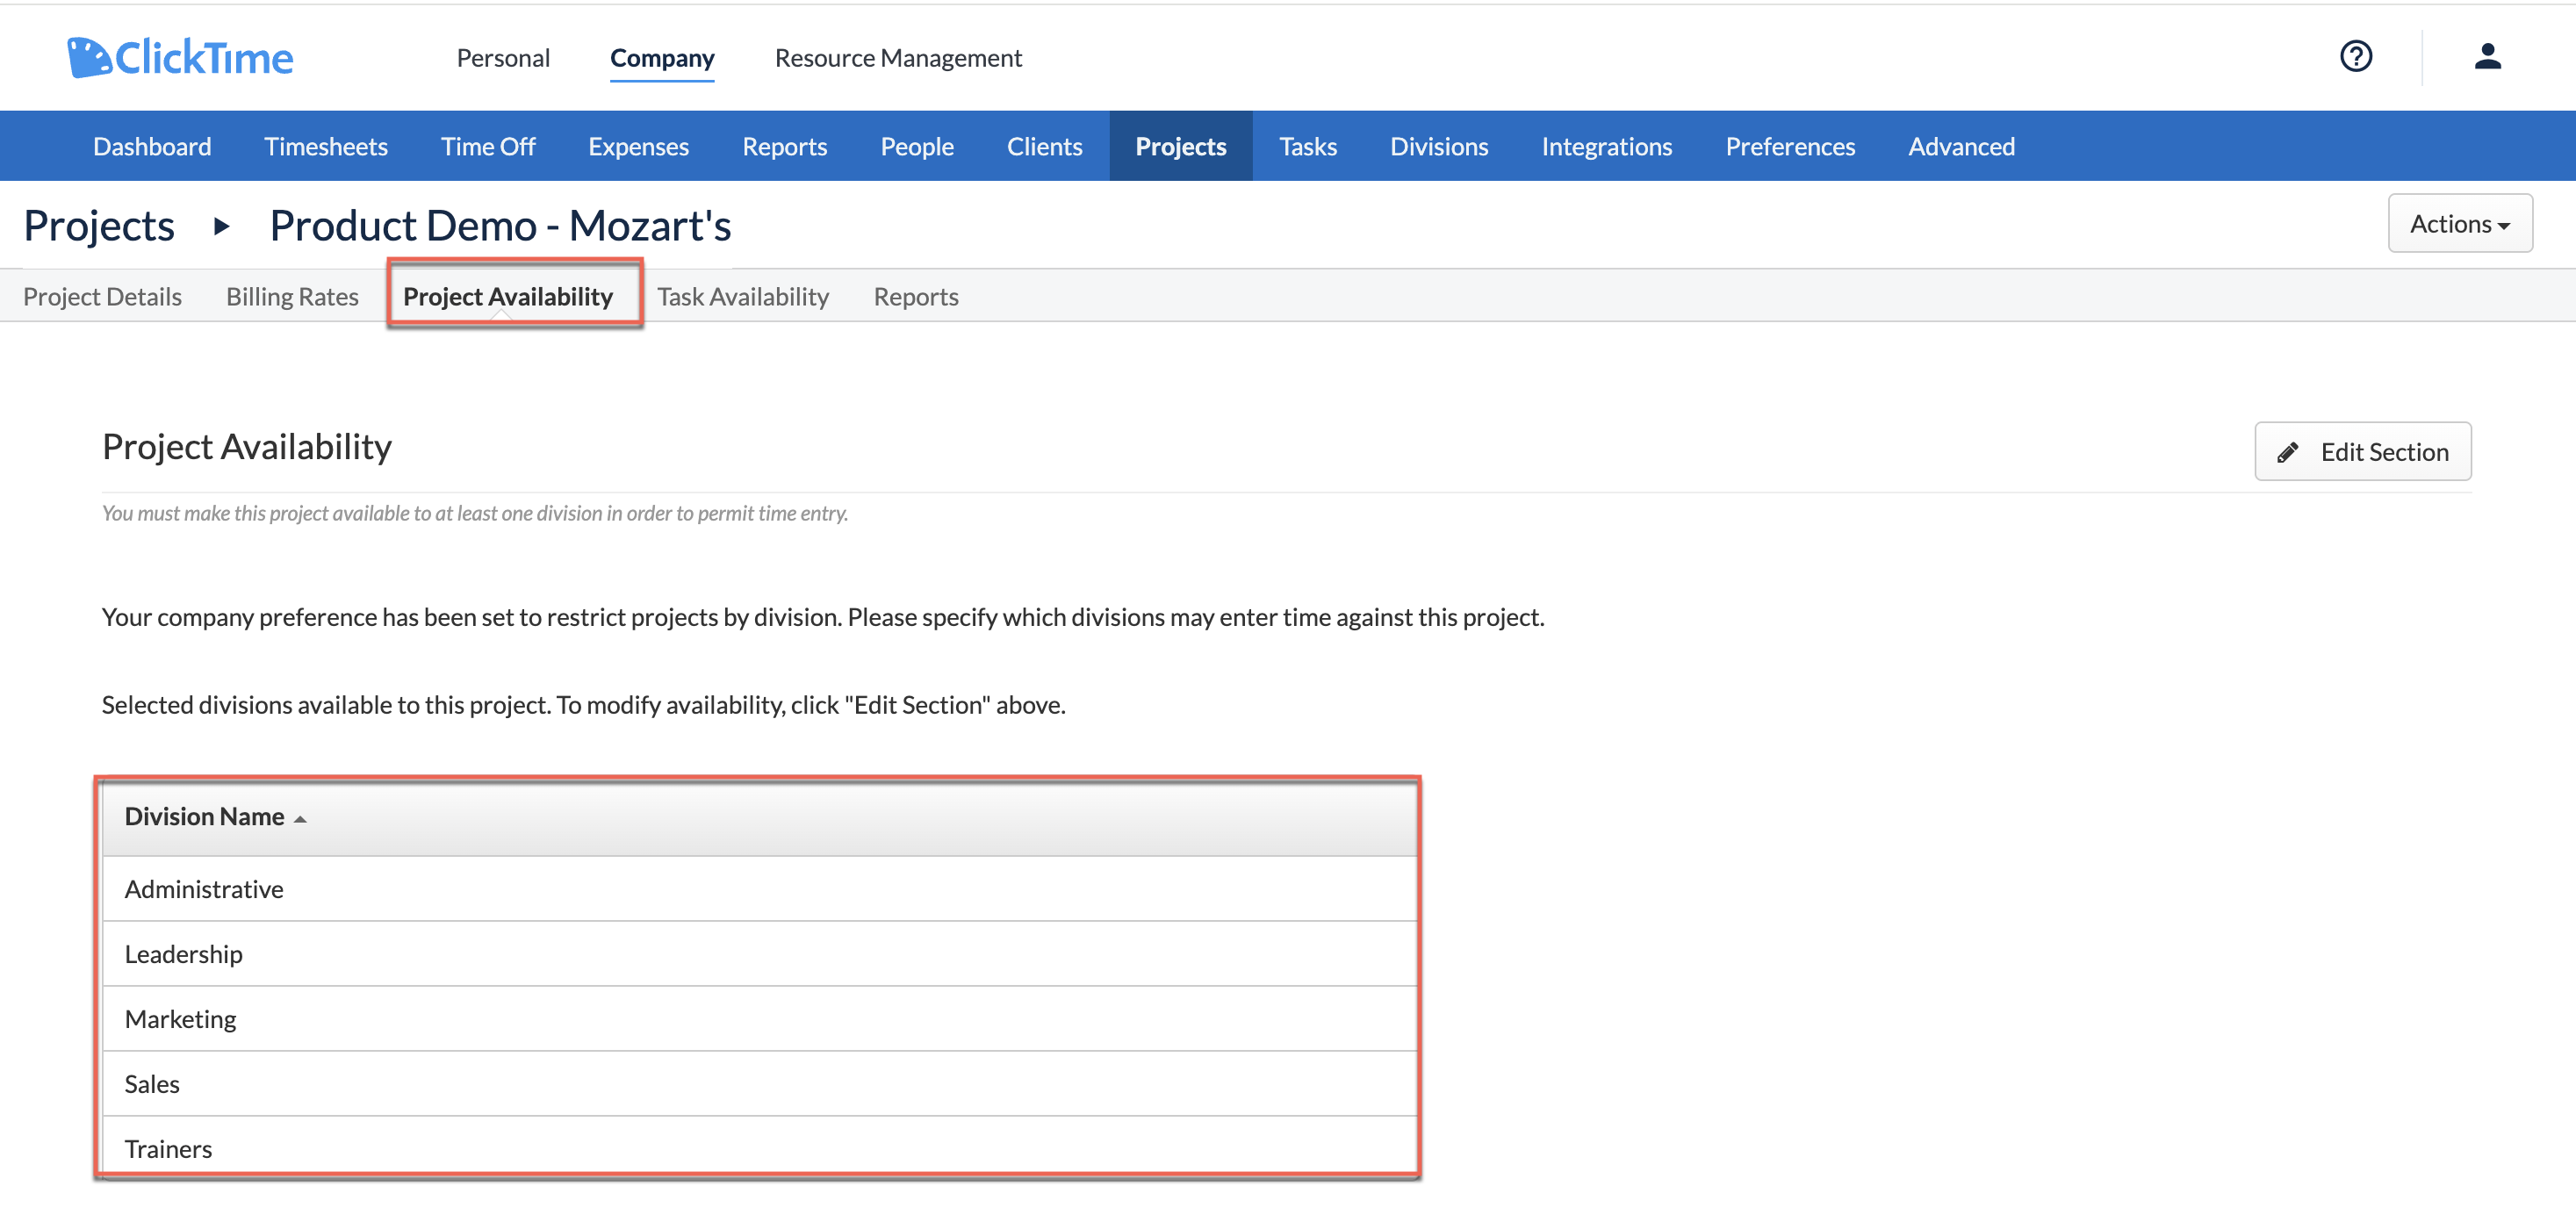Open Time Off in navigation bar
The image size is (2576, 1208).
click(488, 146)
